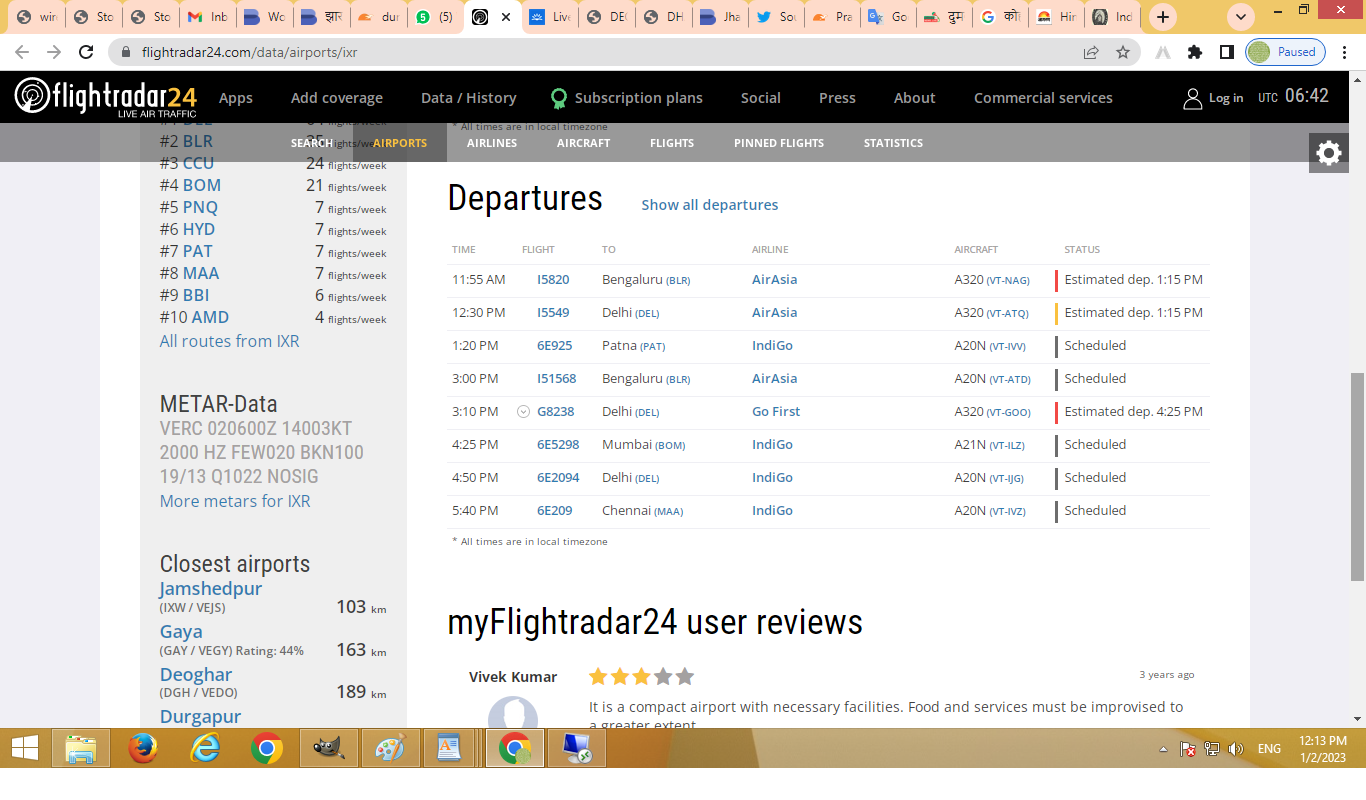Click the ENG language indicator in the taskbar

1269,749
